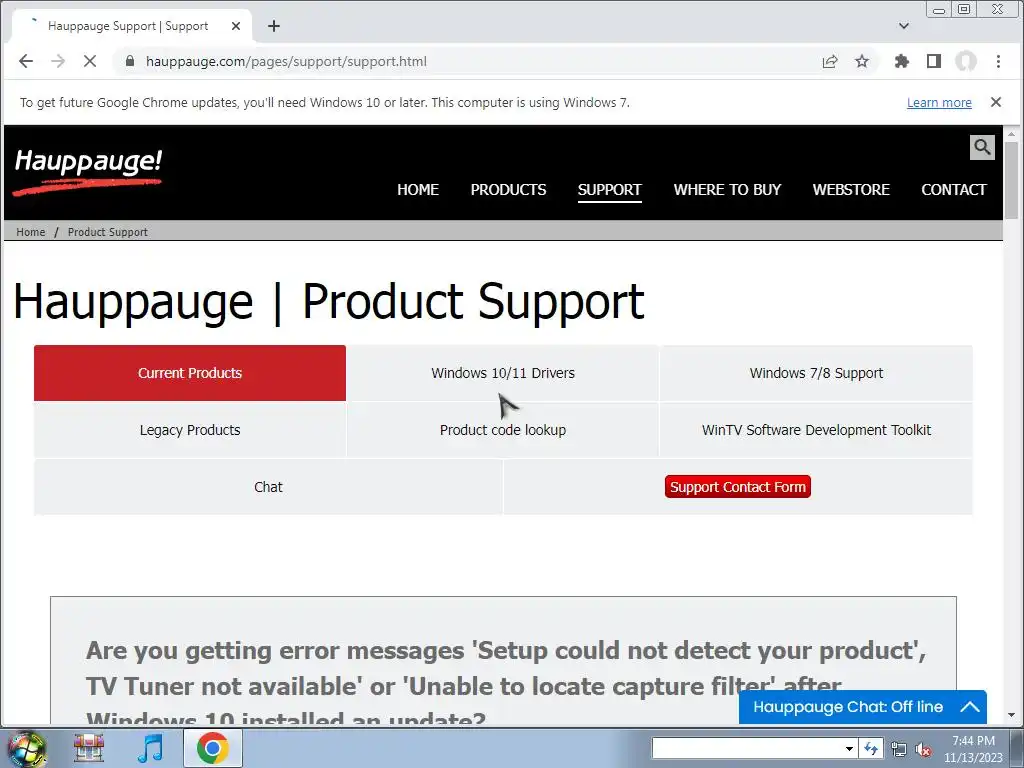Click Product Support breadcrumb
Viewport: 1024px width, 768px height.
tap(108, 232)
